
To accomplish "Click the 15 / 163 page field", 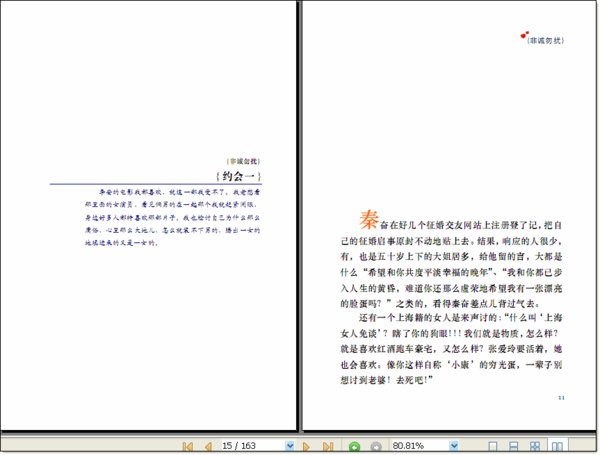I will pyautogui.click(x=253, y=445).
